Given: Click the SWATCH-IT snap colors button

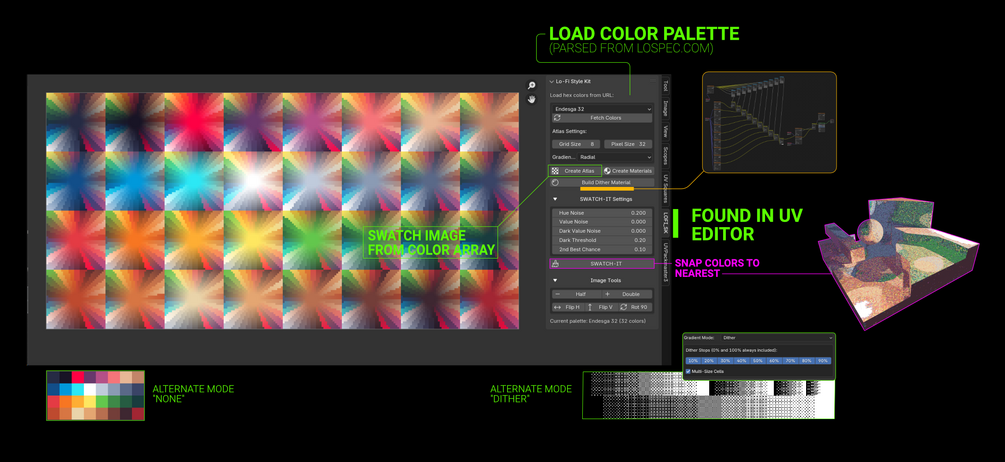Looking at the screenshot, I should point(602,263).
